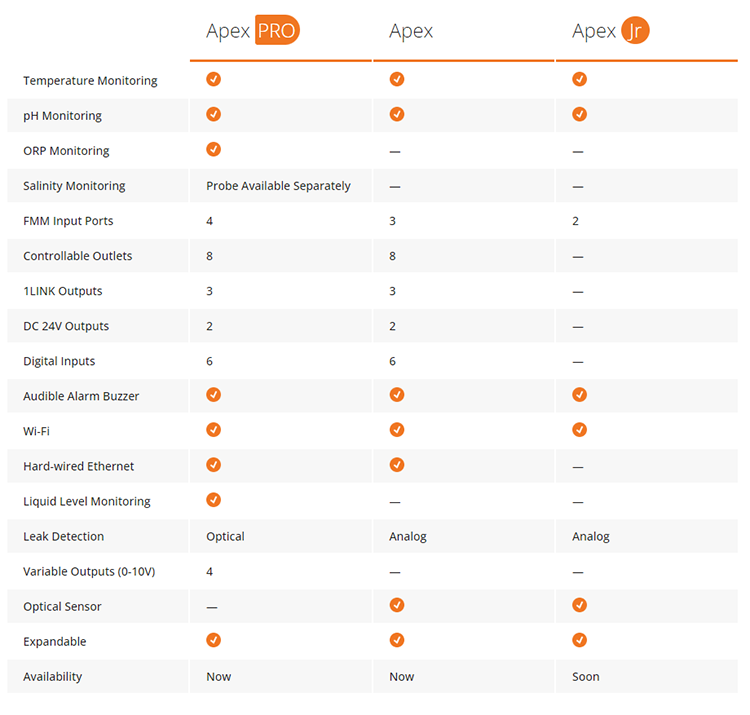This screenshot has width=750, height=715.
Task: Click Apex PRO Temperature Monitoring checkmark
Action: (213, 79)
